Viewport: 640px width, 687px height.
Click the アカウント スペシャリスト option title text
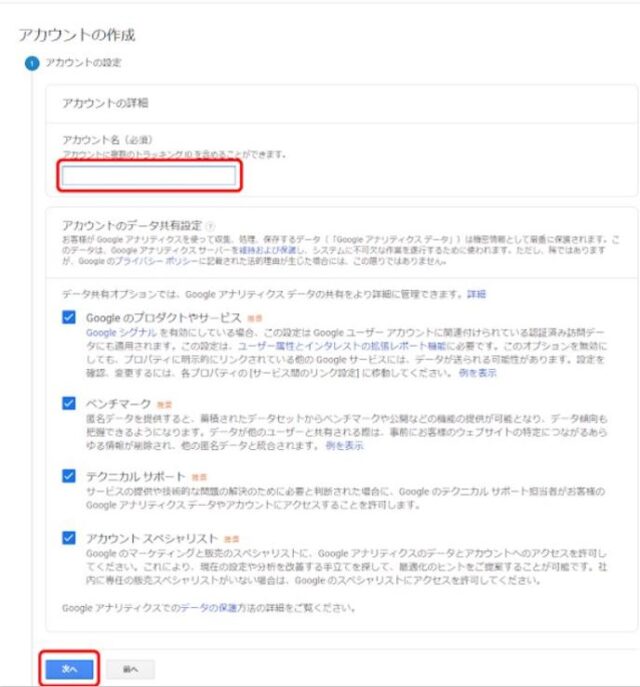pyautogui.click(x=152, y=538)
